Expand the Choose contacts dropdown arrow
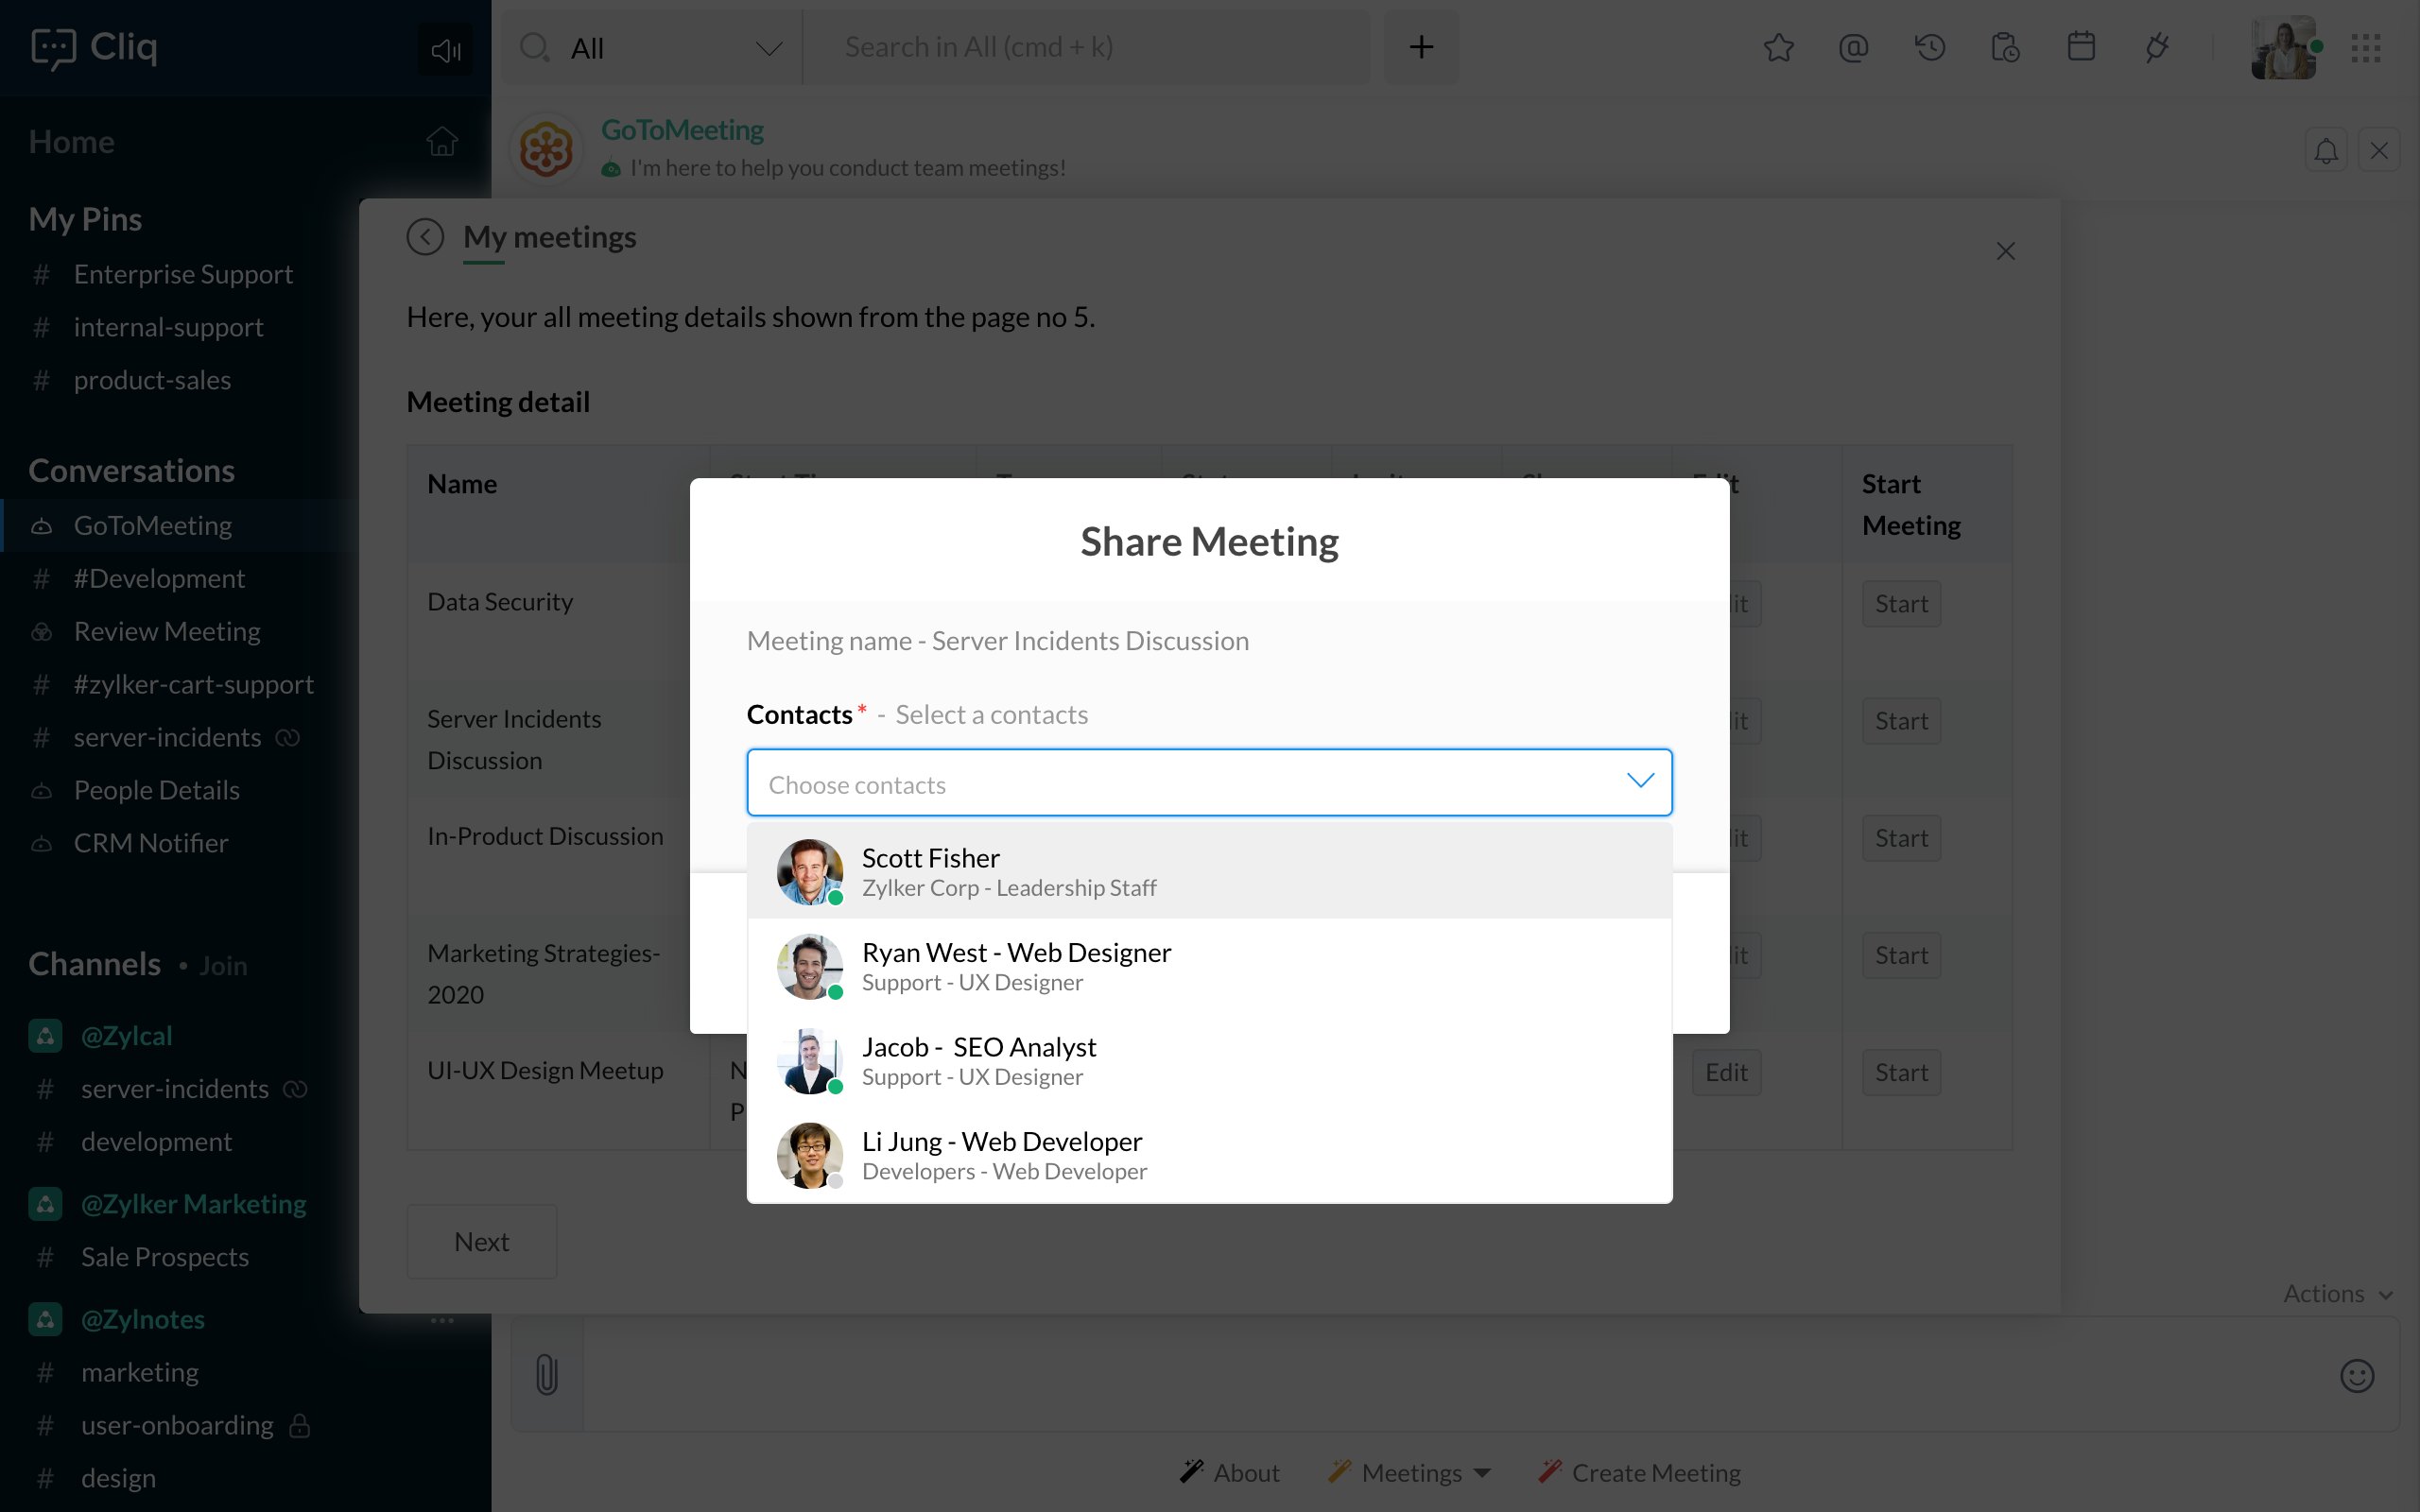 1640,781
